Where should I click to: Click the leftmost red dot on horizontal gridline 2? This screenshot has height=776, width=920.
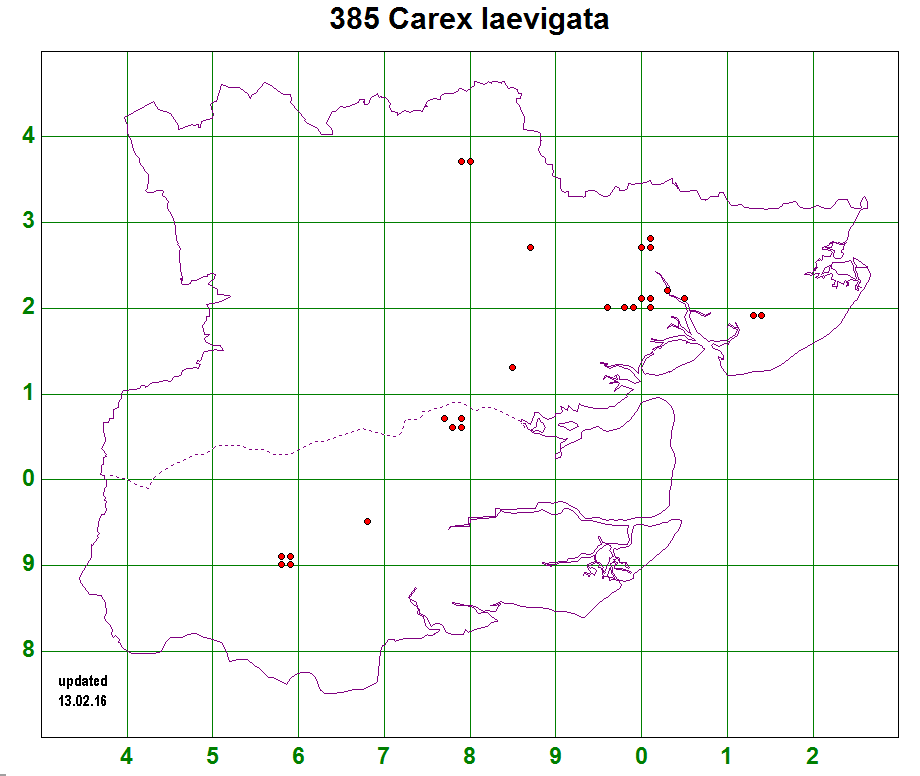[607, 307]
